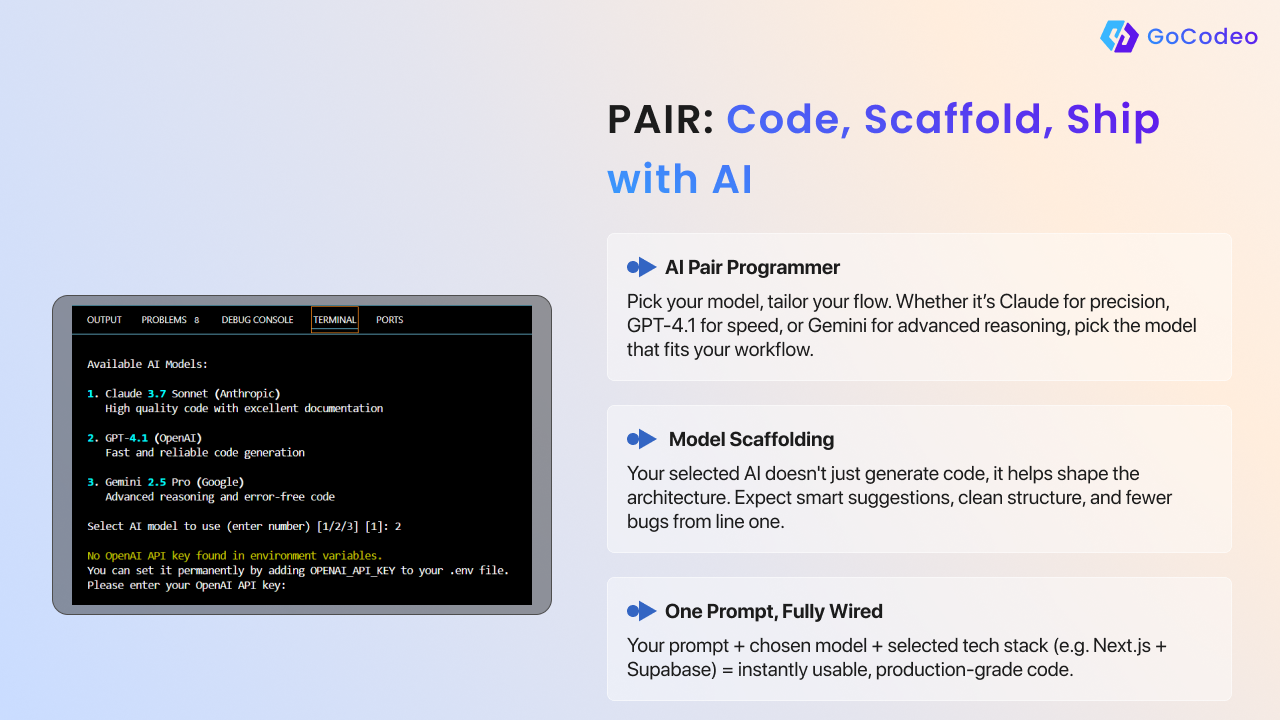Click the "Your prompt + chosen model" description
The height and width of the screenshot is (720, 1280).
[897, 658]
